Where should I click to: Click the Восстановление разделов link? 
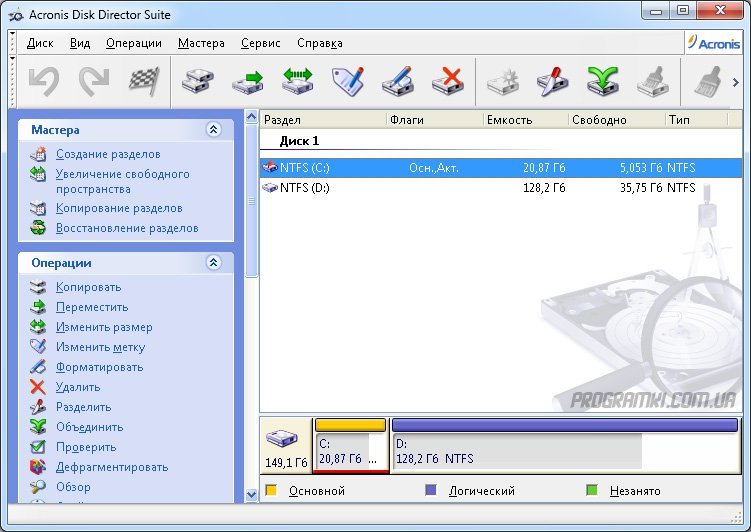coord(126,228)
